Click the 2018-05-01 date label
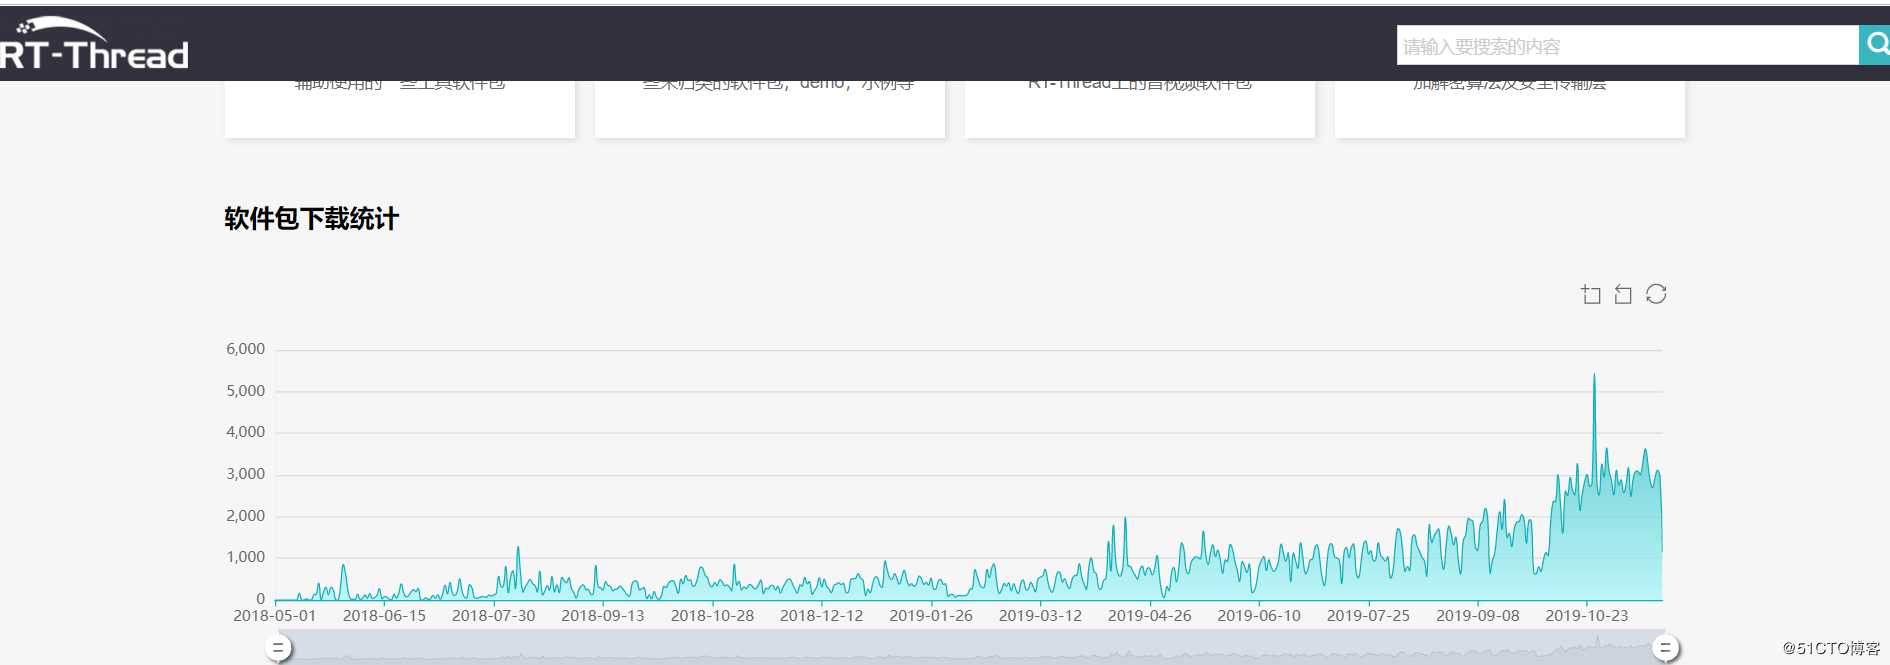The image size is (1890, 665). click(274, 616)
